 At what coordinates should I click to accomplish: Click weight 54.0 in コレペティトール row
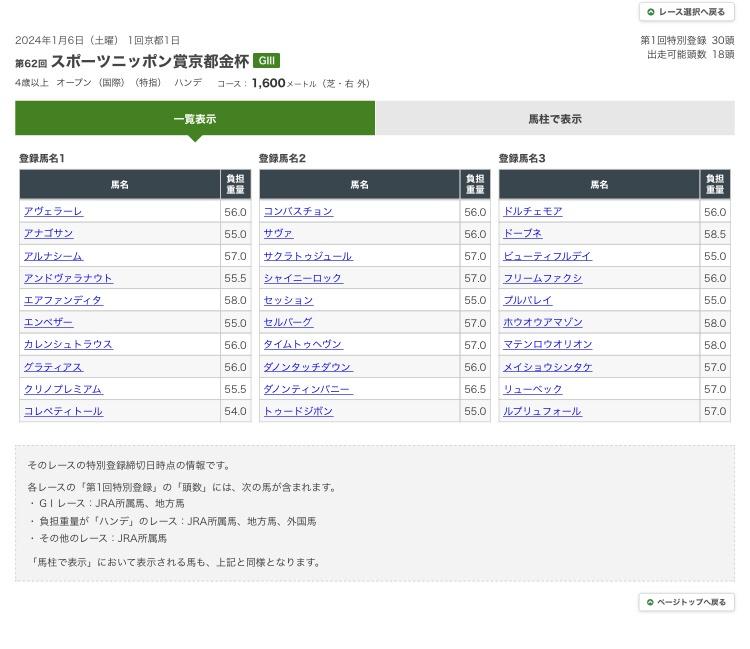pyautogui.click(x=235, y=411)
